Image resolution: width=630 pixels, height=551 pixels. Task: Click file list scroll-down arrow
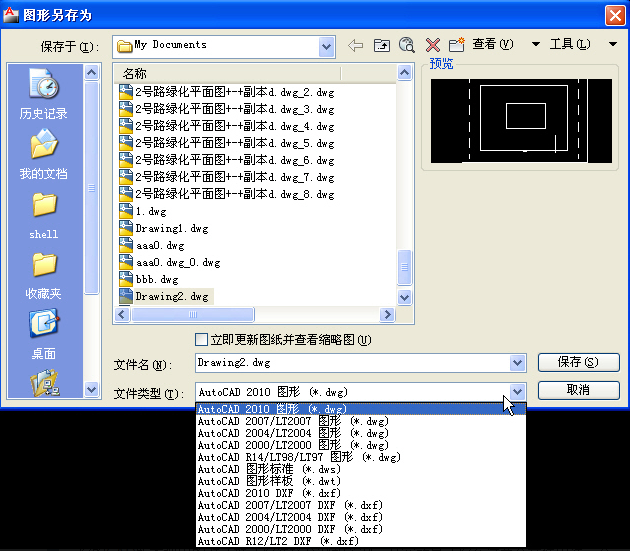pyautogui.click(x=404, y=297)
